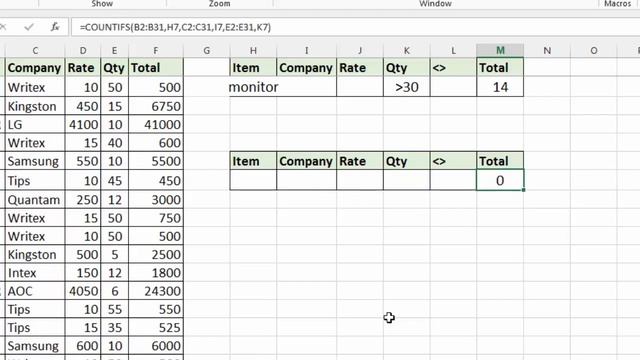640x360 pixels.
Task: Click the total cell 1800
Action: coord(156,273)
